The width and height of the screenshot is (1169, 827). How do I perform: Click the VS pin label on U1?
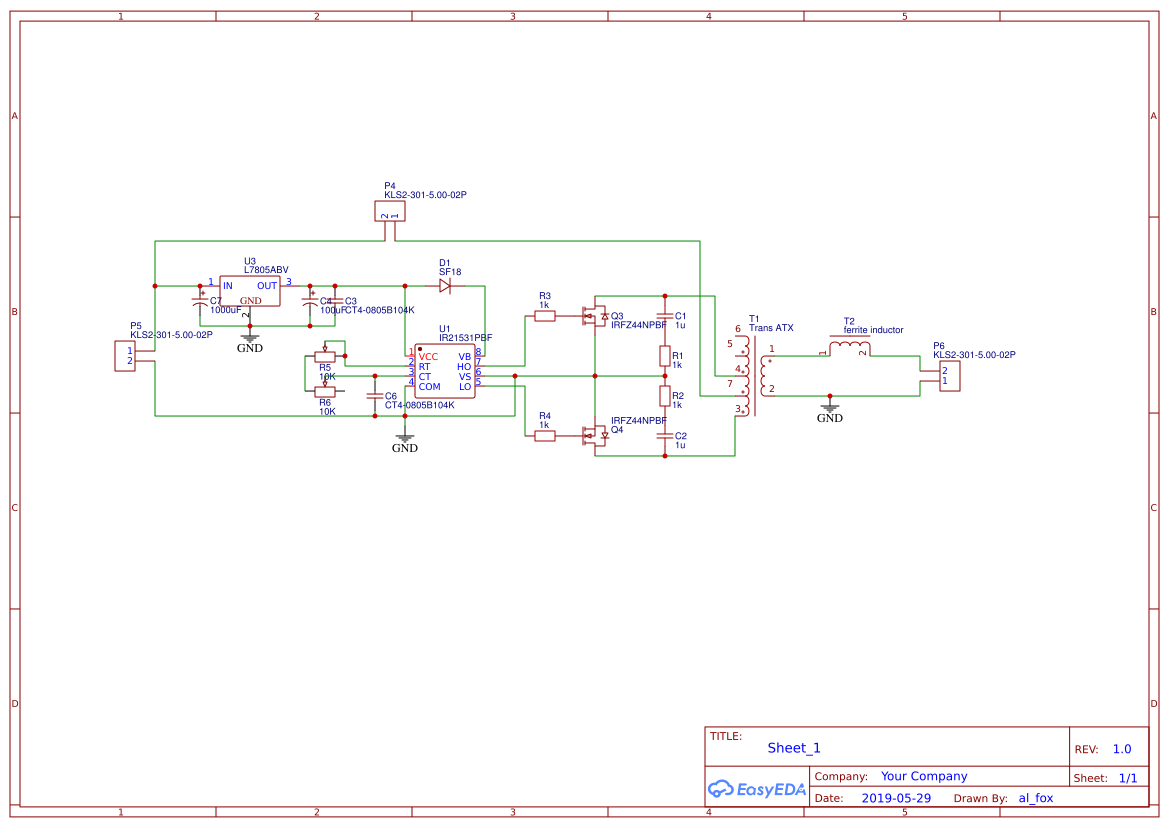464,377
